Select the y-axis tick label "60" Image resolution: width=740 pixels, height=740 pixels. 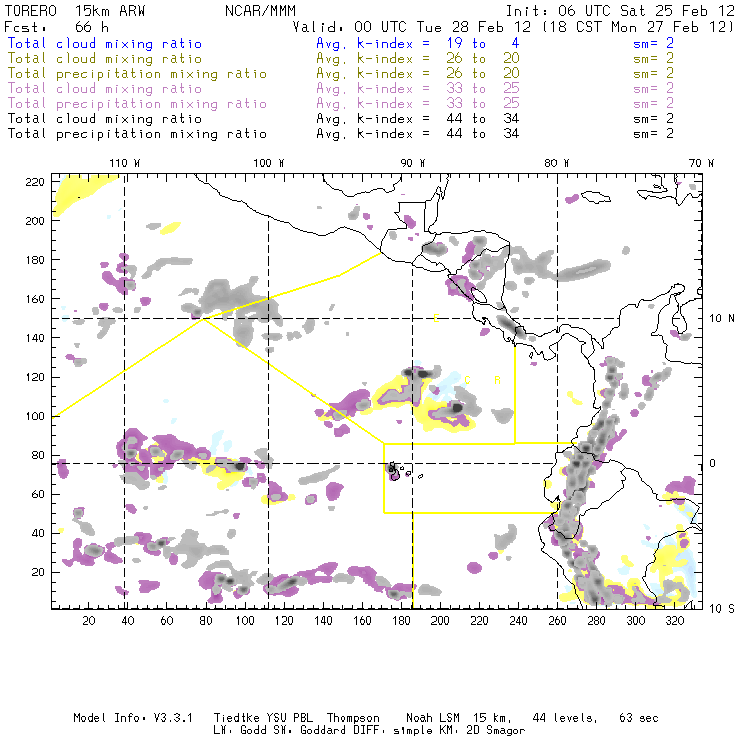tap(38, 494)
